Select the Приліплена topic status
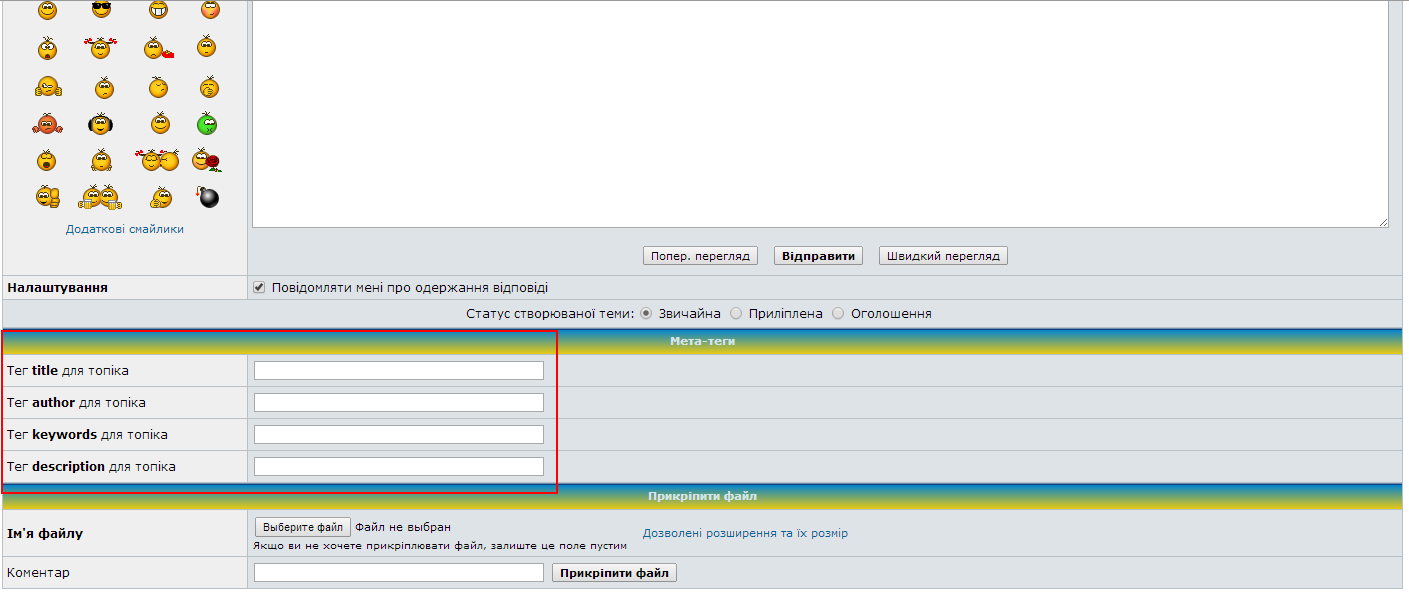This screenshot has height=606, width=1409. tap(737, 313)
